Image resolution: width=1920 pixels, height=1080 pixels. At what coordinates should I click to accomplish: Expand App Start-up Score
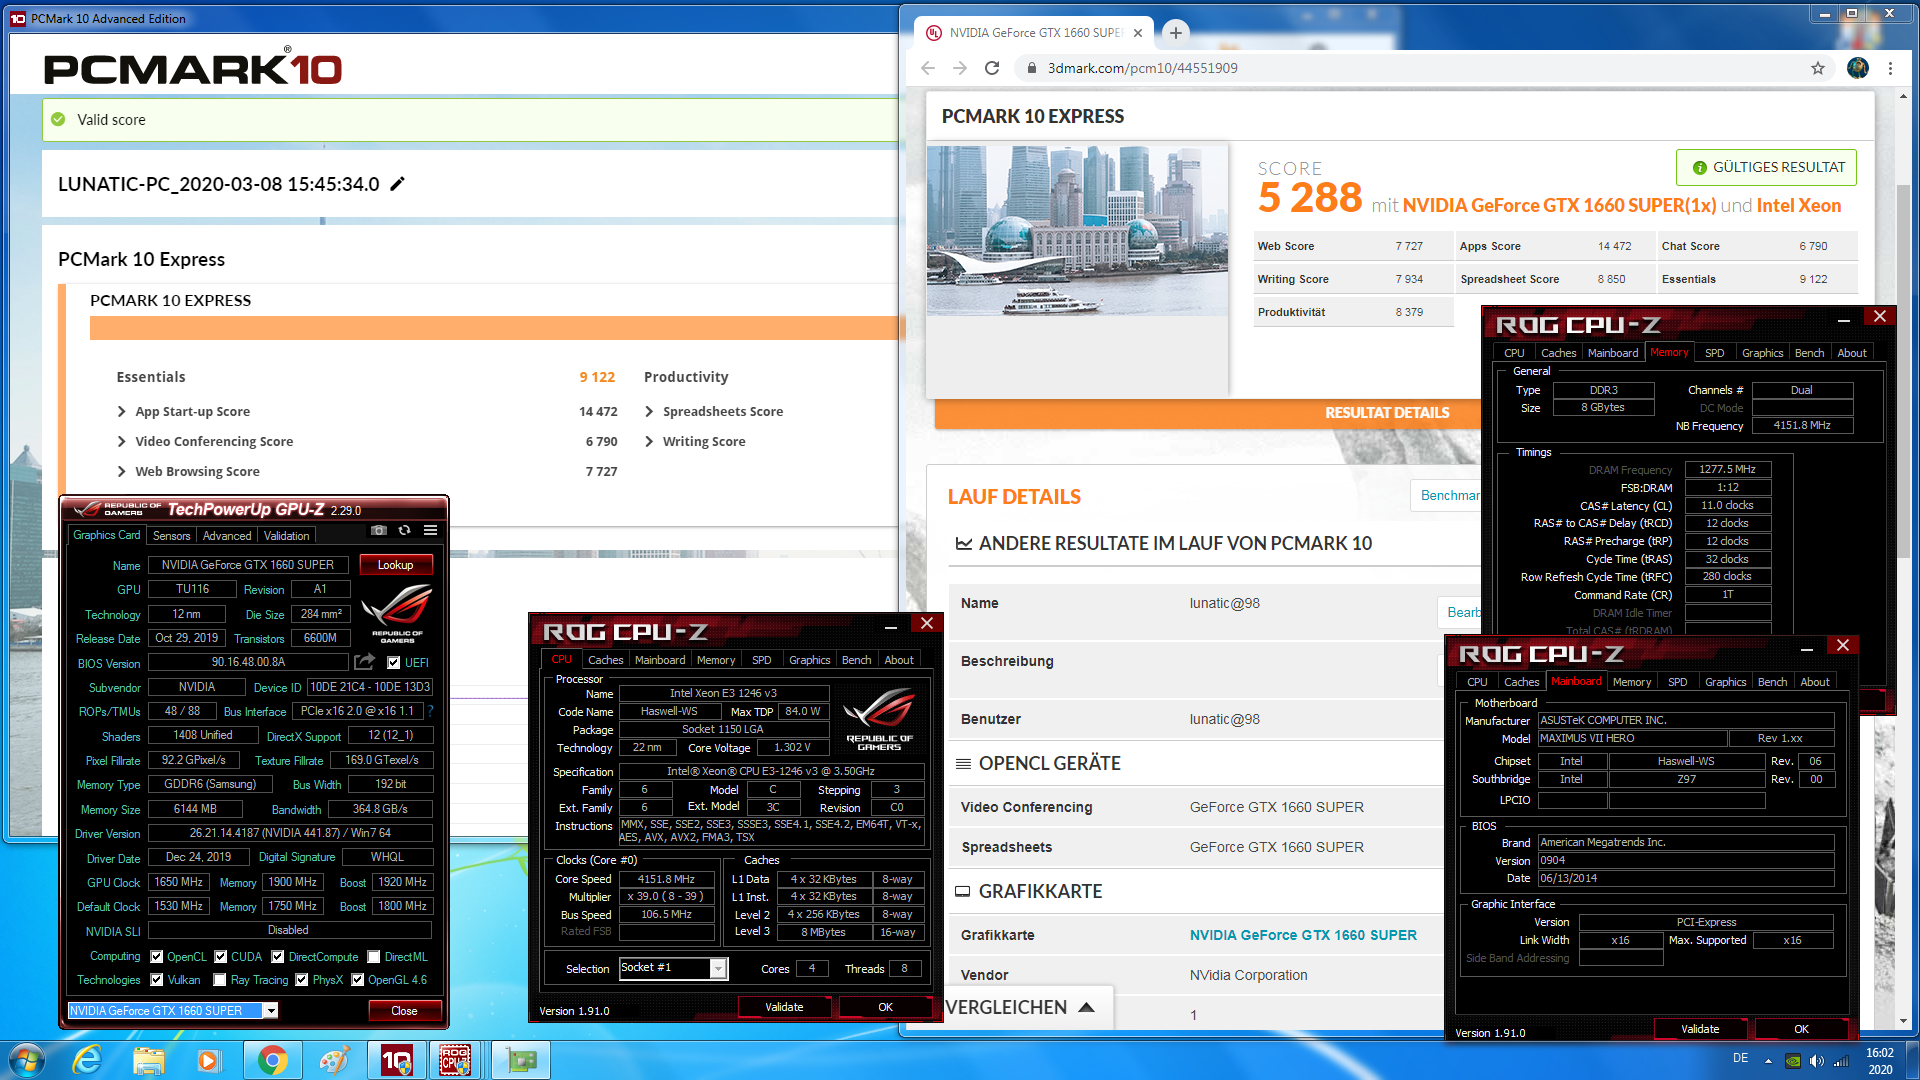[122, 411]
